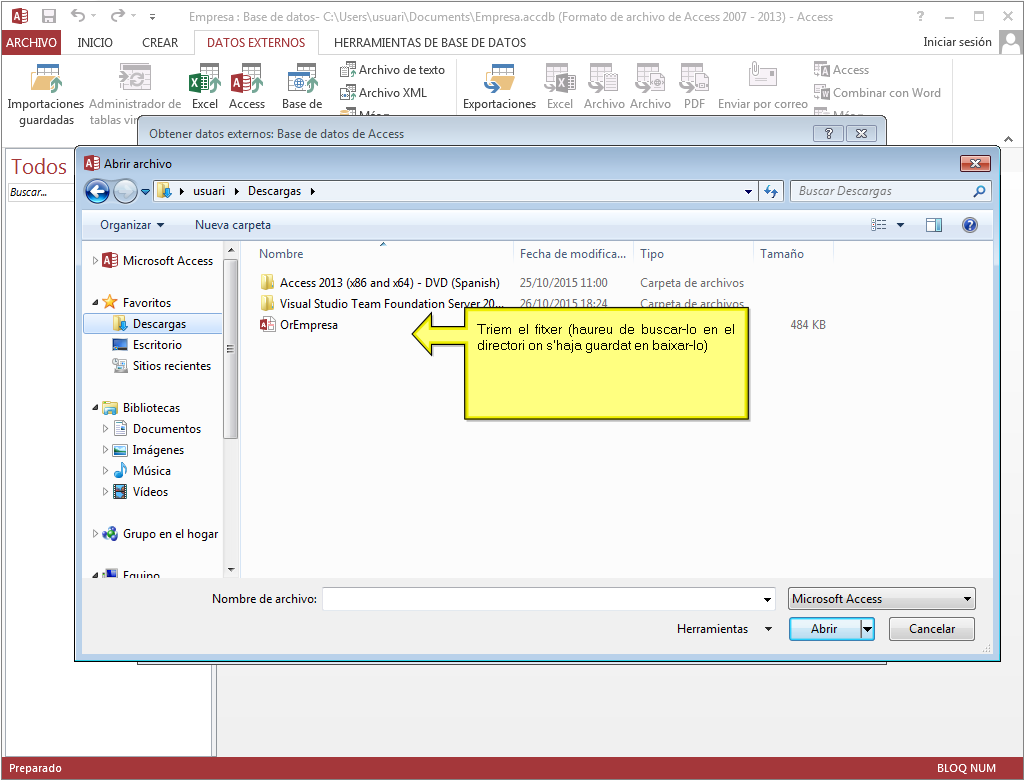
Task: Open the Nombre de archivo dropdown arrow
Action: pyautogui.click(x=767, y=599)
